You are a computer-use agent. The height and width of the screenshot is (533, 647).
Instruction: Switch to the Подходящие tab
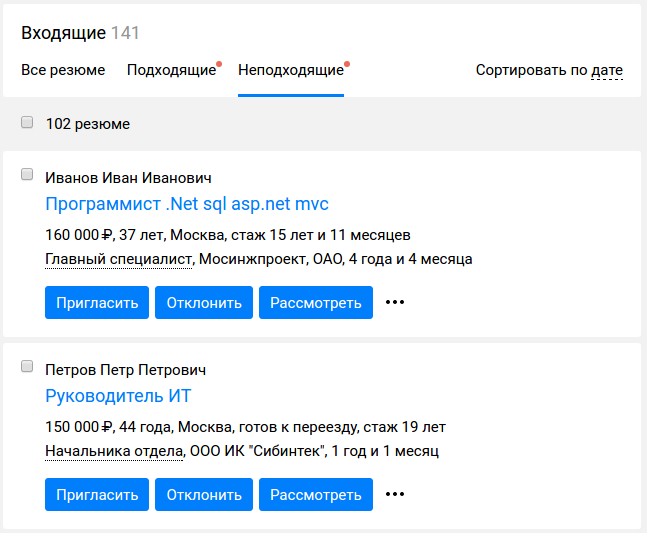coord(171,71)
